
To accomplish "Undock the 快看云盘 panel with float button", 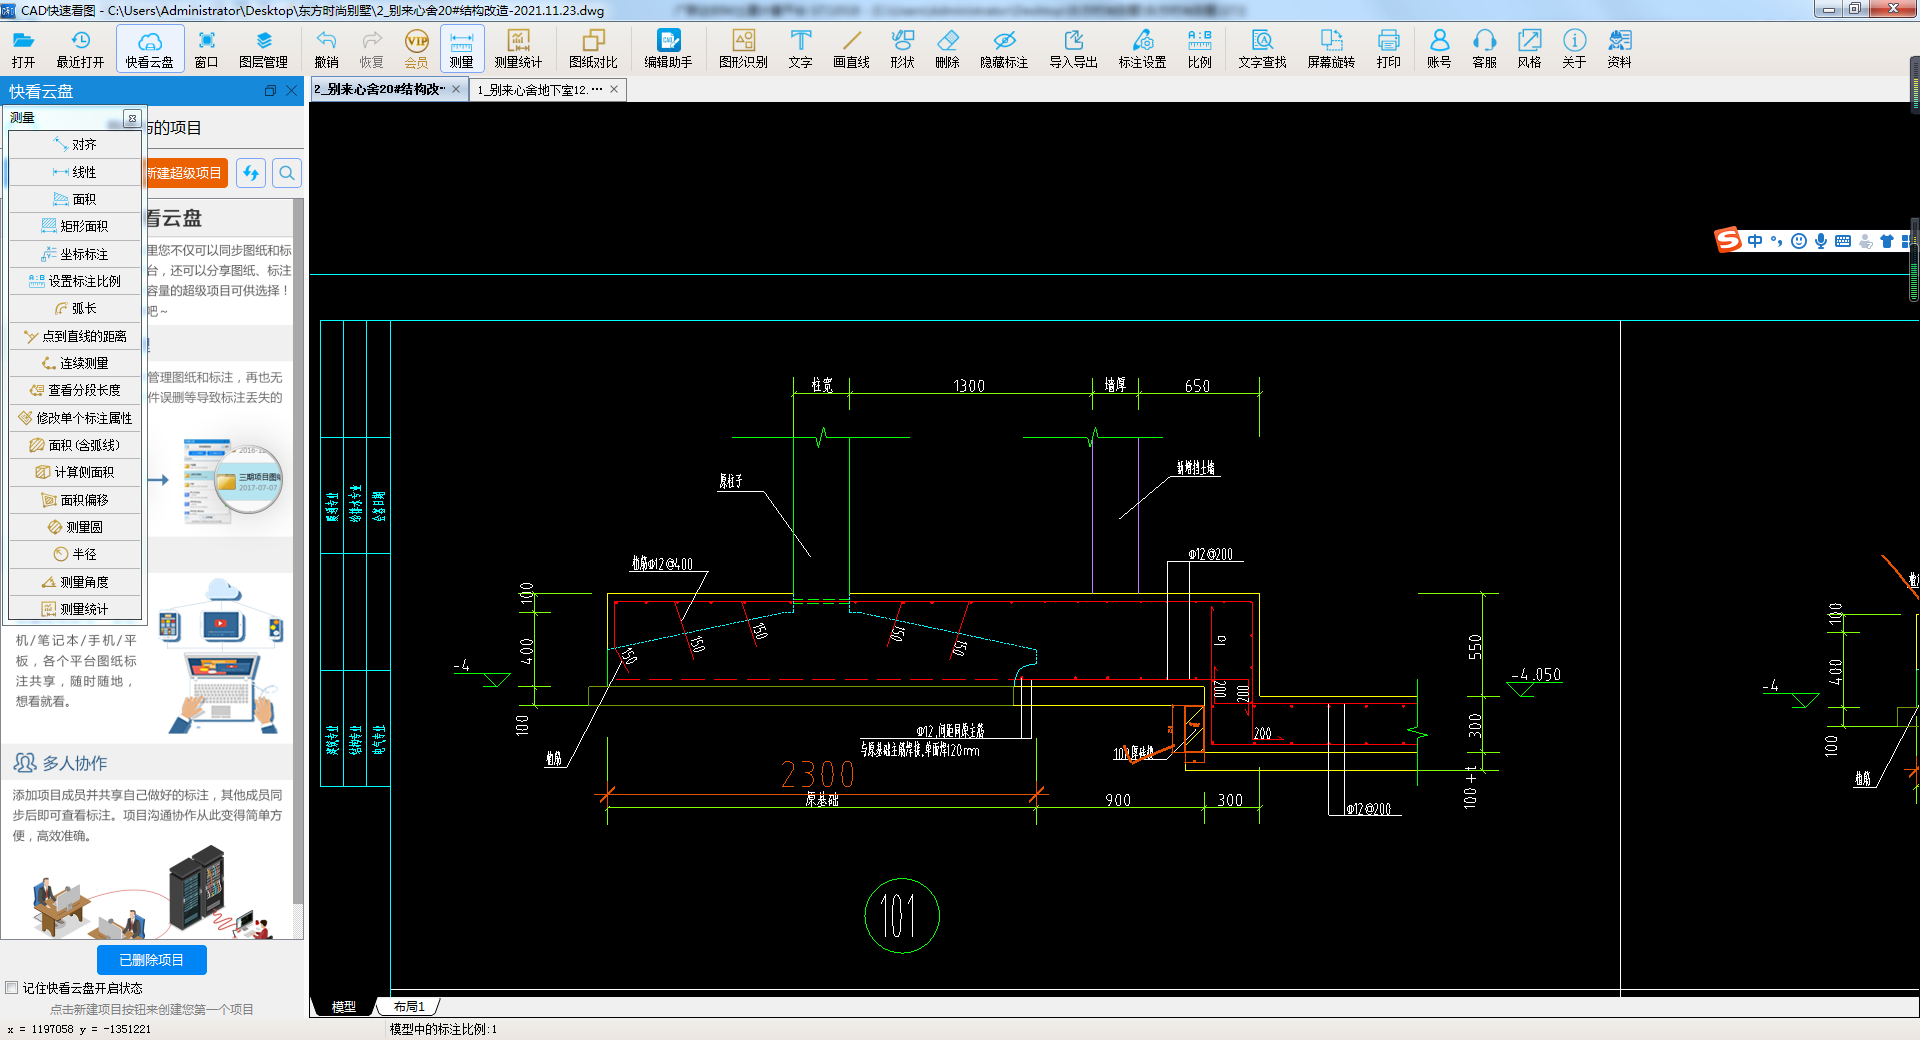I will coord(270,91).
